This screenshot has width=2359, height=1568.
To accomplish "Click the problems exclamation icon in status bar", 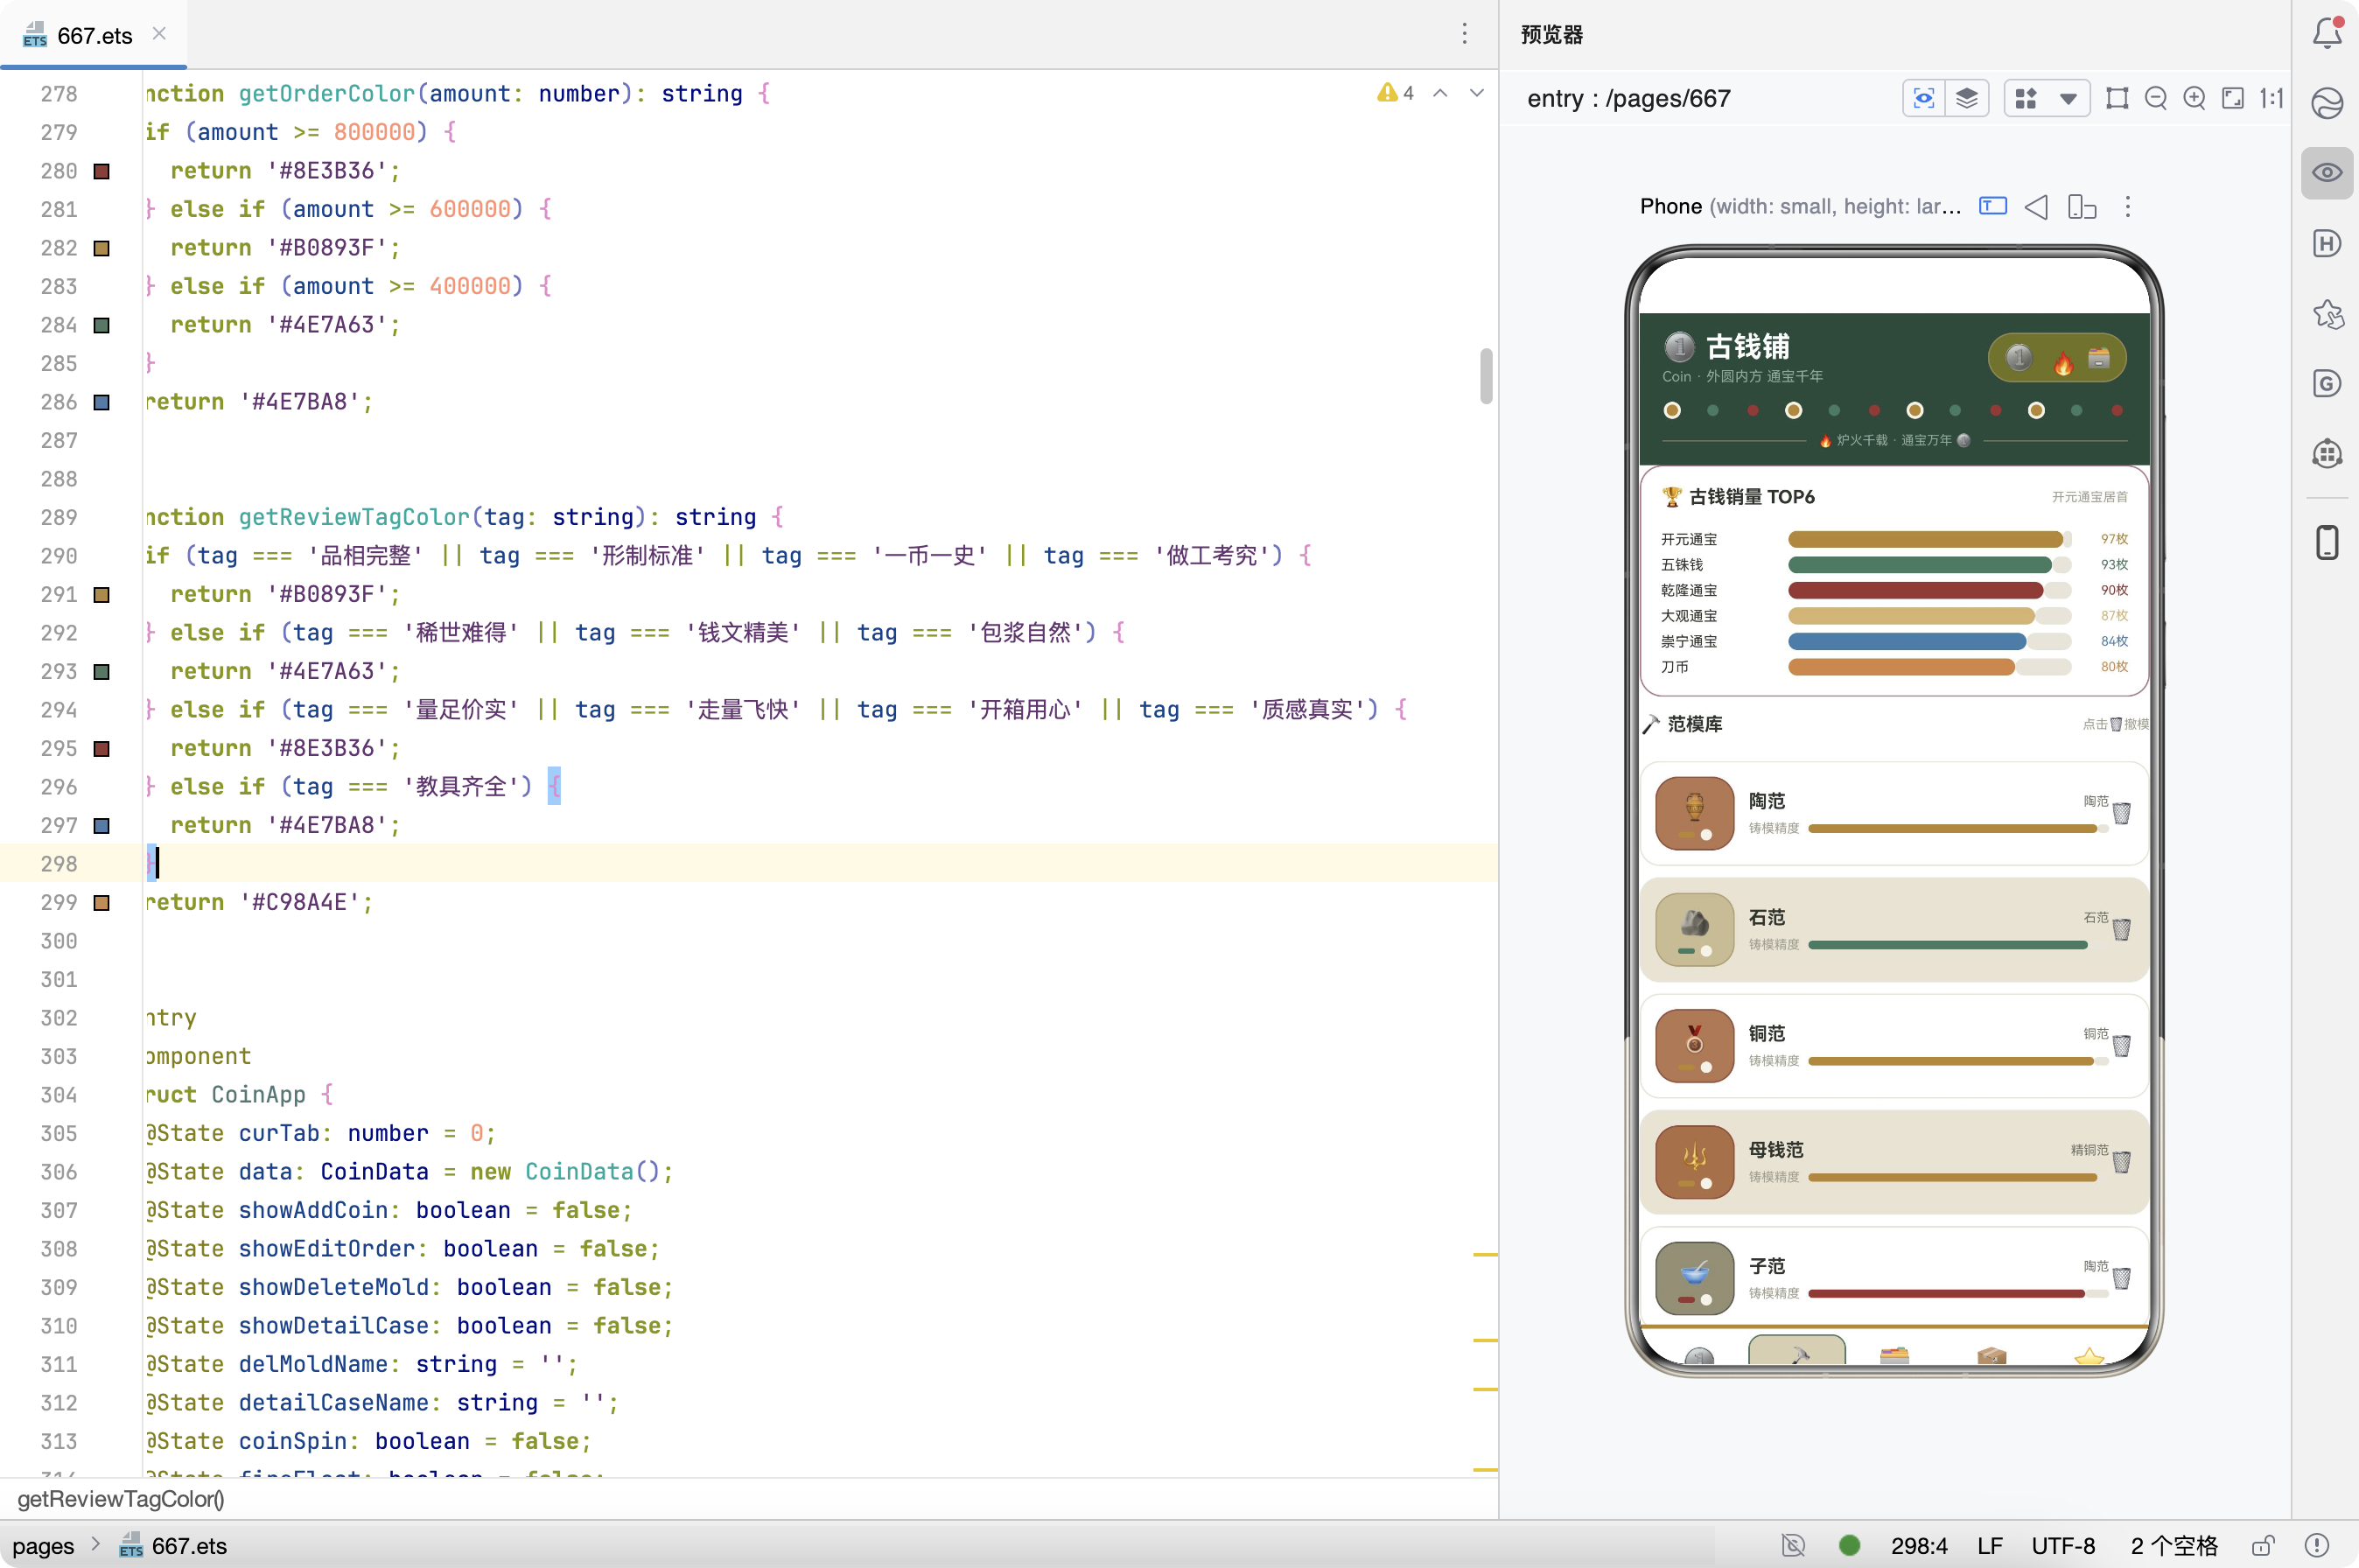I will pyautogui.click(x=2316, y=1545).
